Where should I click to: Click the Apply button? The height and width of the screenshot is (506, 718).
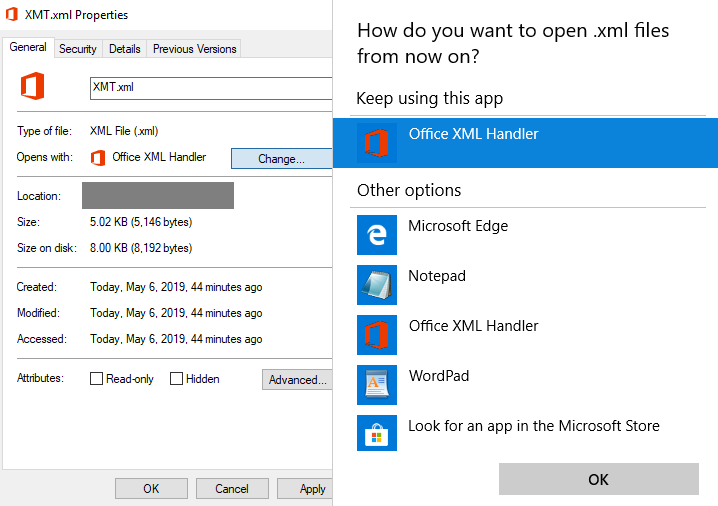306,489
